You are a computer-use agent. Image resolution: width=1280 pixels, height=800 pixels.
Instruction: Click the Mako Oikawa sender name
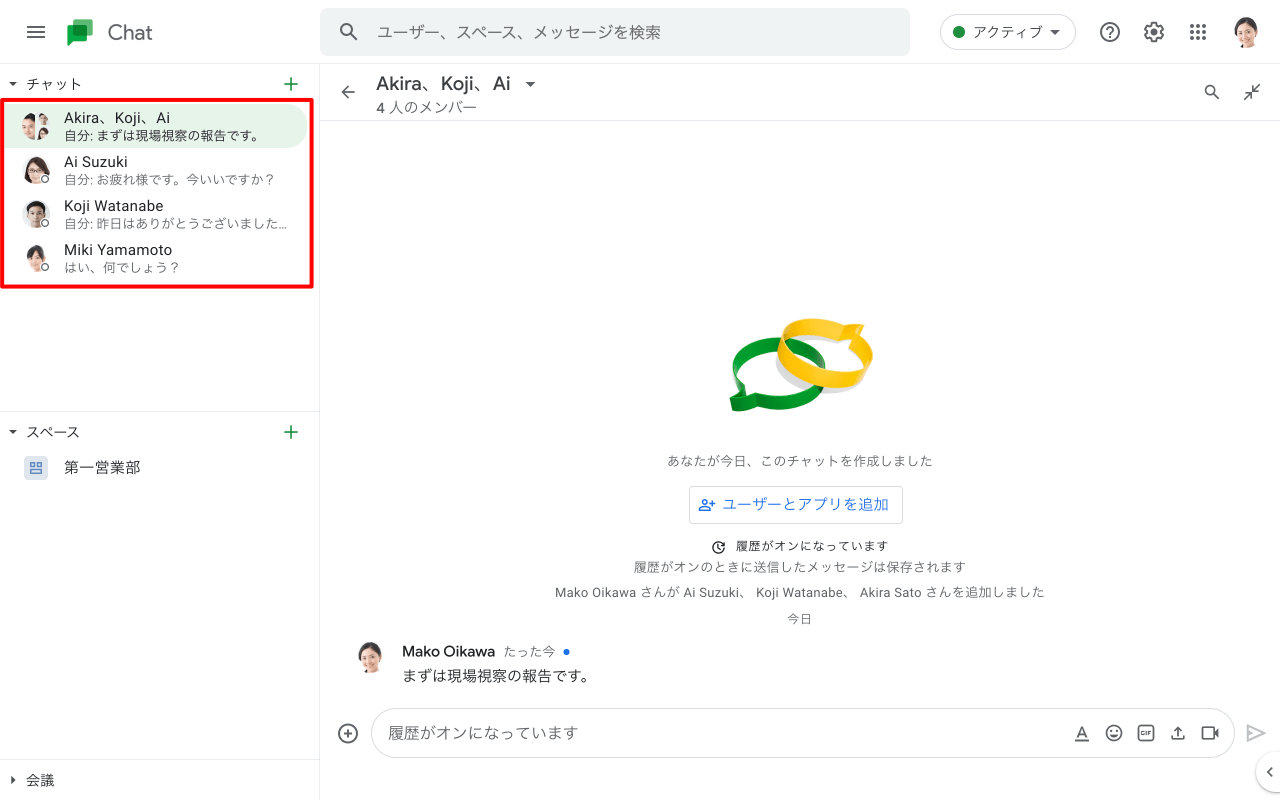[448, 651]
